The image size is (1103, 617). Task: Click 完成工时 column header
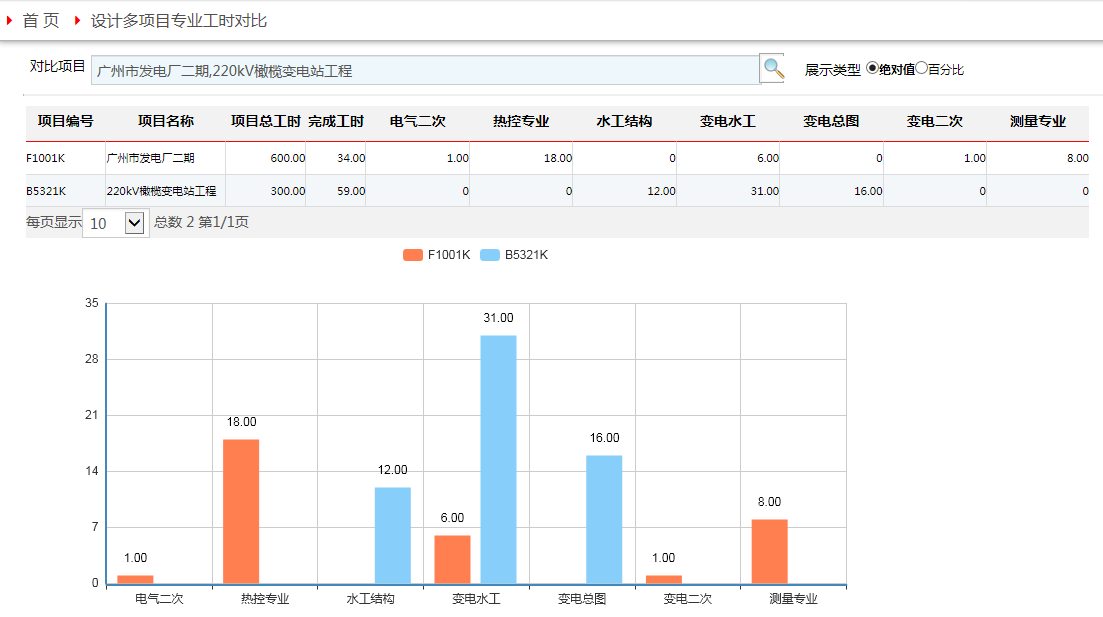(335, 122)
